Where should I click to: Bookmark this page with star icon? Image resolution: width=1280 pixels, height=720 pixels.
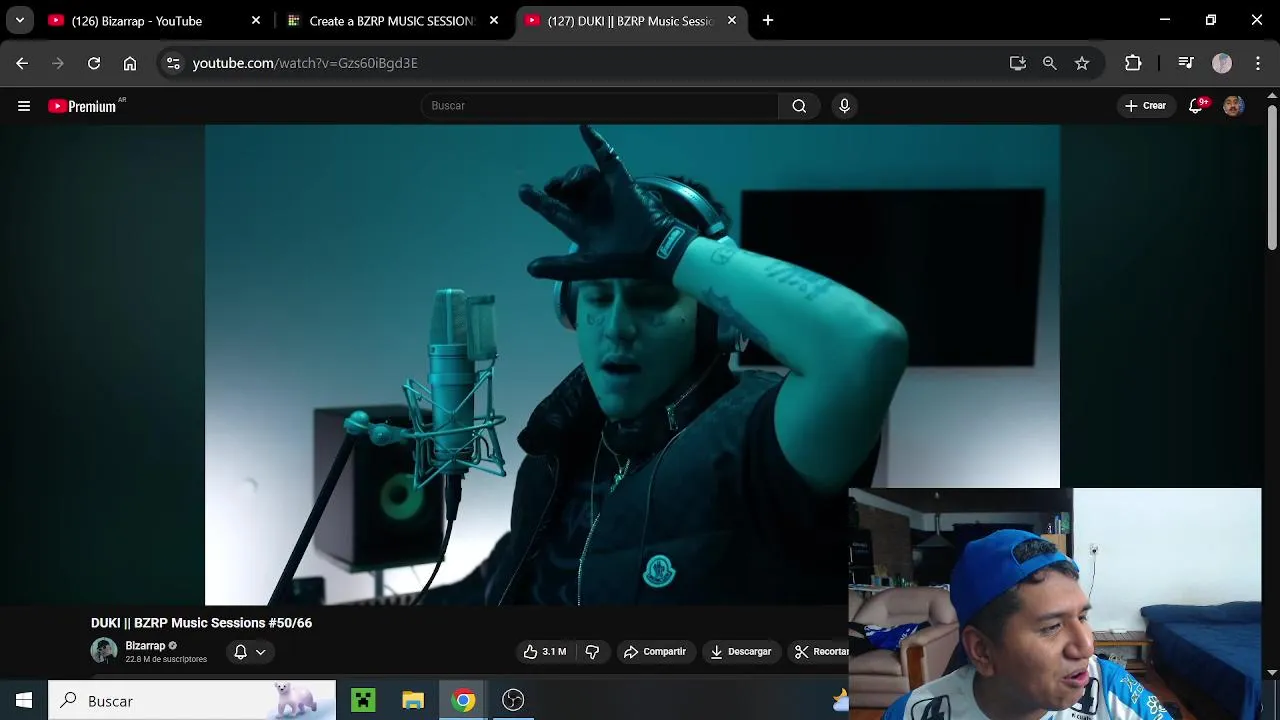pyautogui.click(x=1082, y=63)
